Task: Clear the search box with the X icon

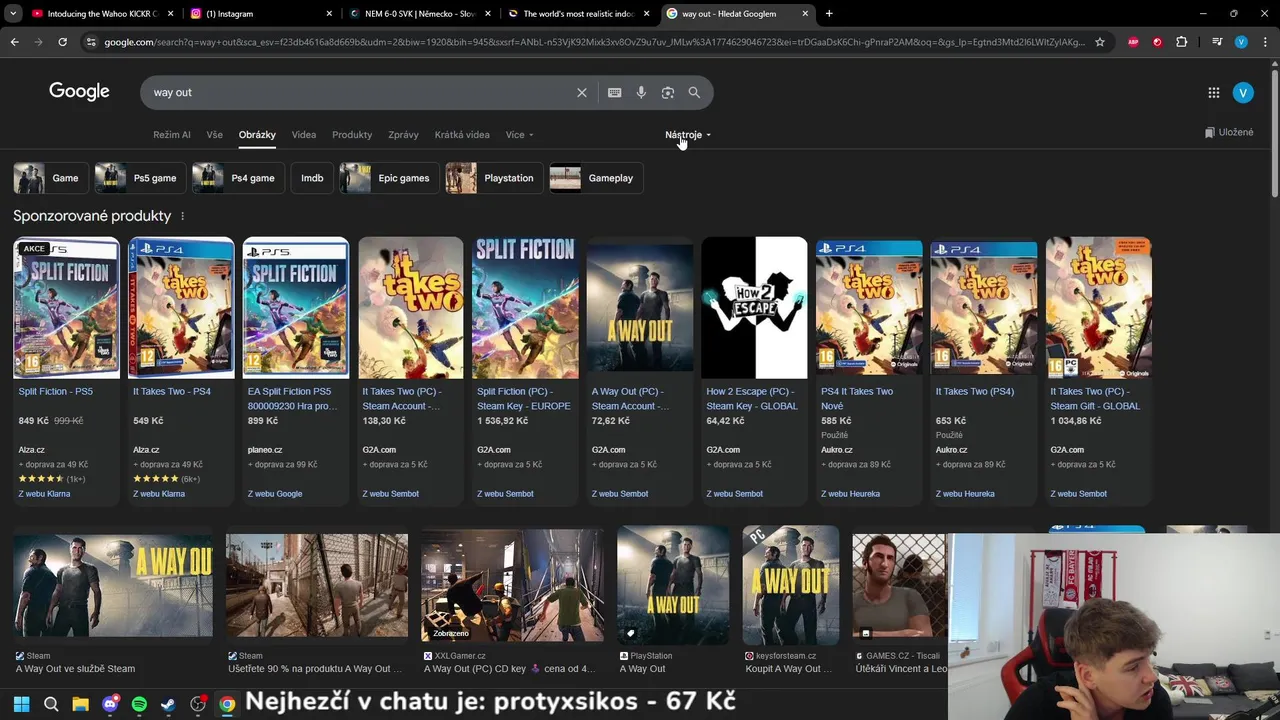Action: point(582,92)
